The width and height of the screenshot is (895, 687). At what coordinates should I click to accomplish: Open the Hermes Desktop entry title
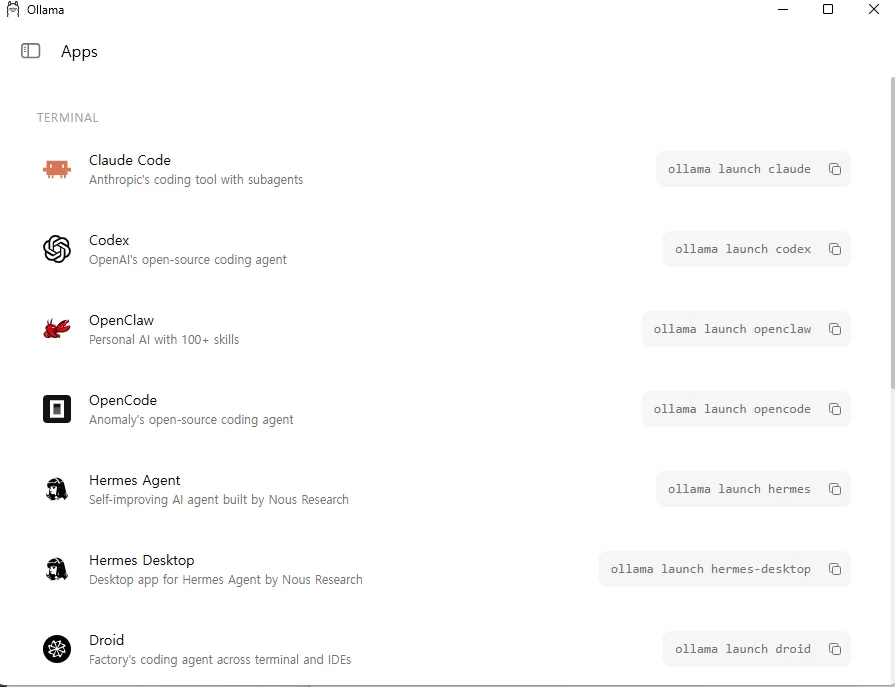tap(142, 560)
